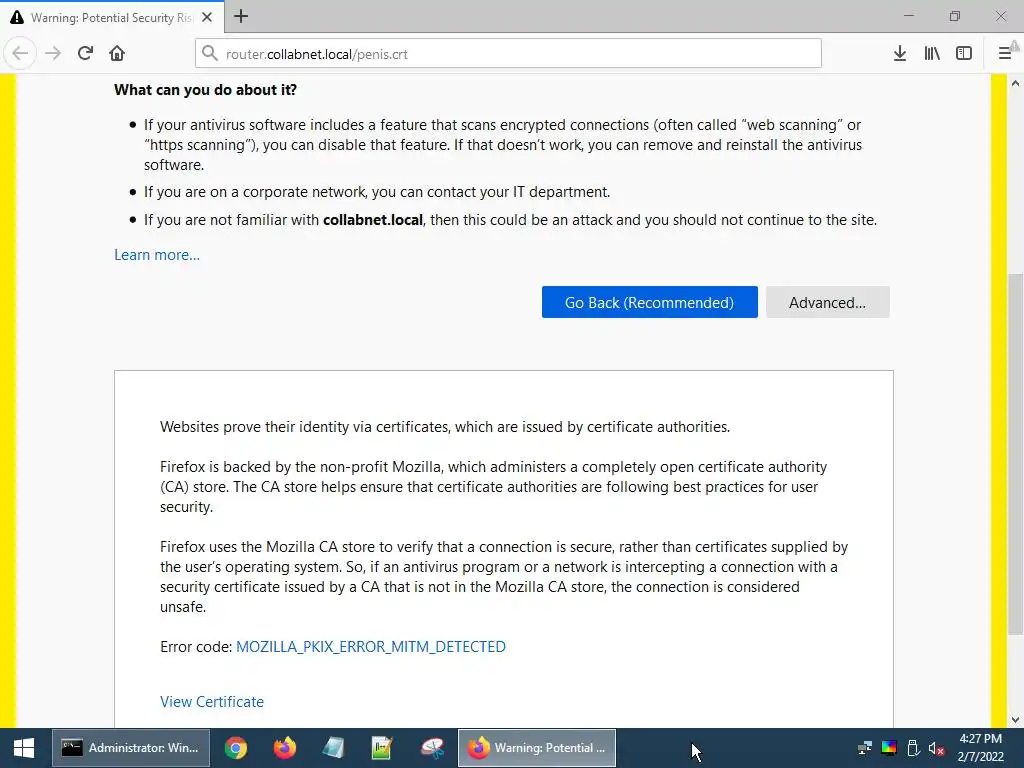Select the Warning: Potential Security Risk tab
The height and width of the screenshot is (768, 1024).
click(112, 17)
